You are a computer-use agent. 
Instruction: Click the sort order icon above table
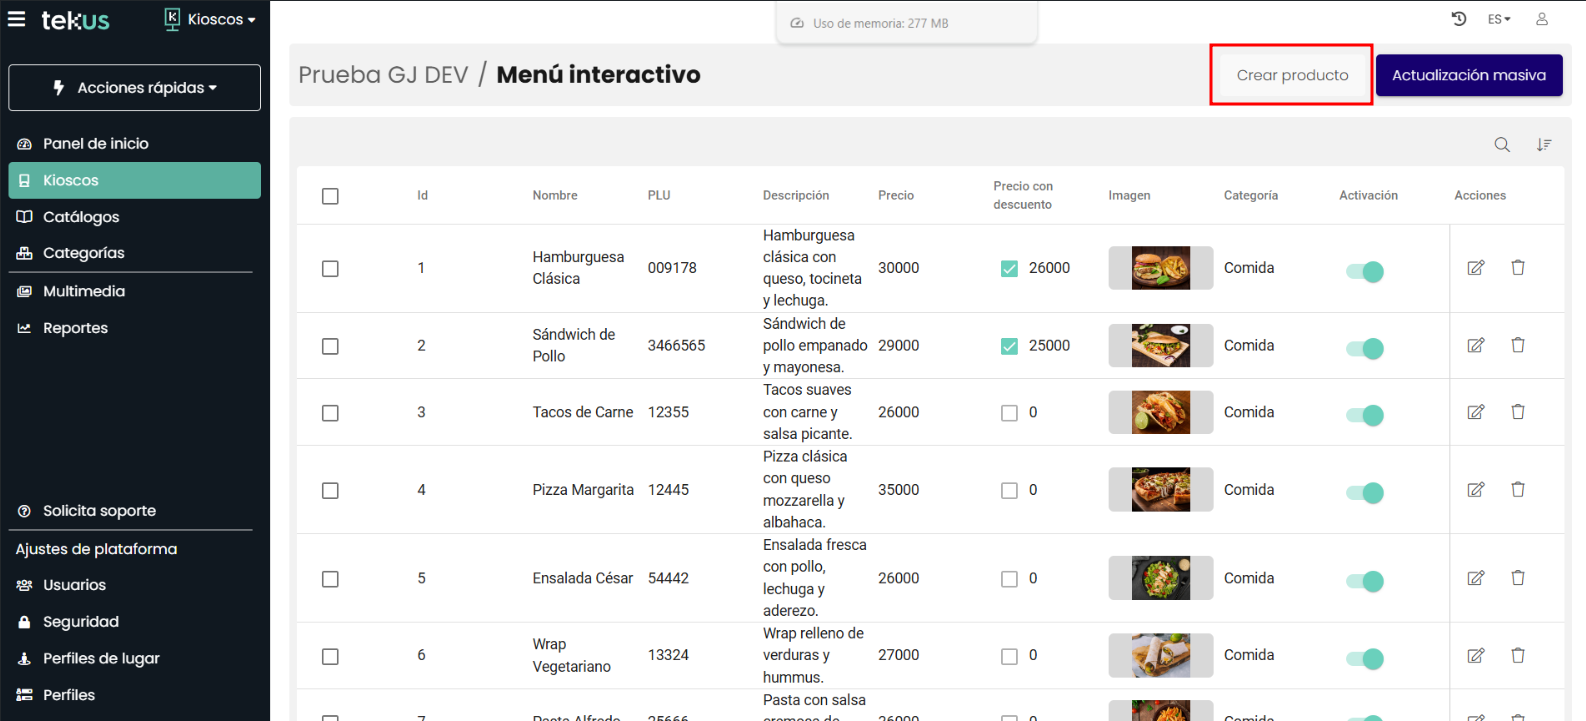tap(1544, 145)
